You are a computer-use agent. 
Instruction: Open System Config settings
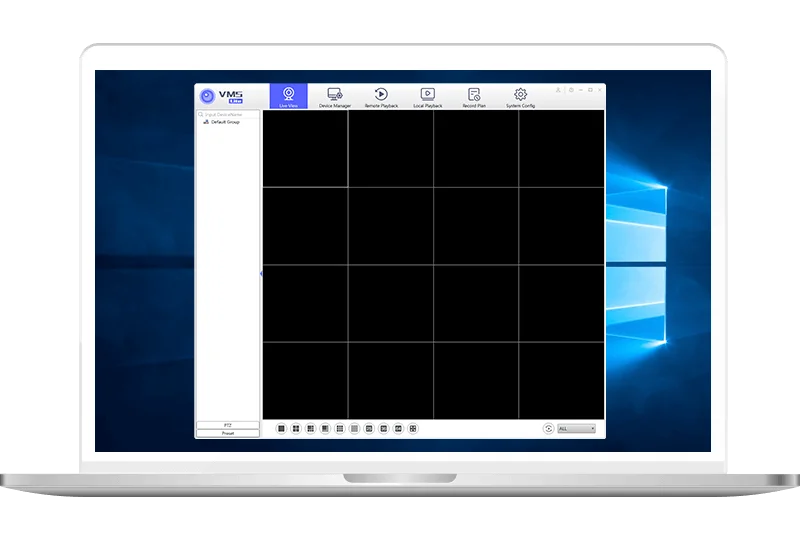coord(520,96)
